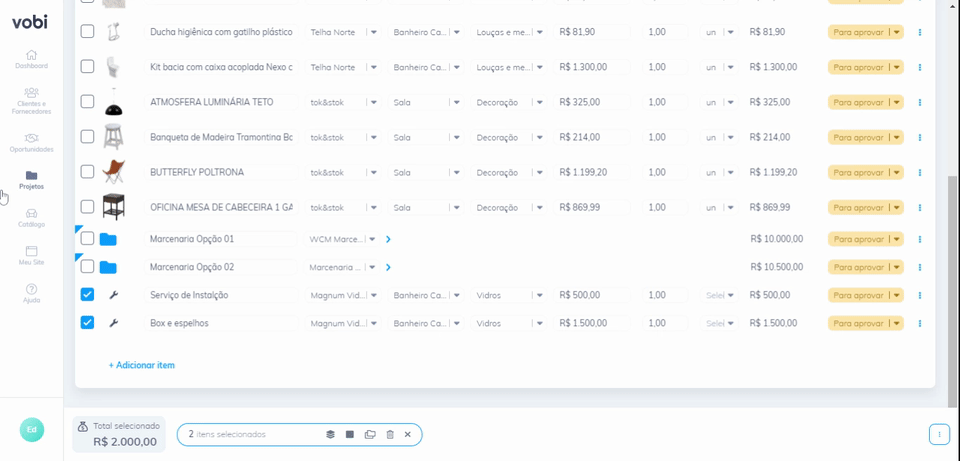The image size is (960, 461).
Task: Check the Marcenaria Opção 01 checkbox
Action: pyautogui.click(x=88, y=238)
